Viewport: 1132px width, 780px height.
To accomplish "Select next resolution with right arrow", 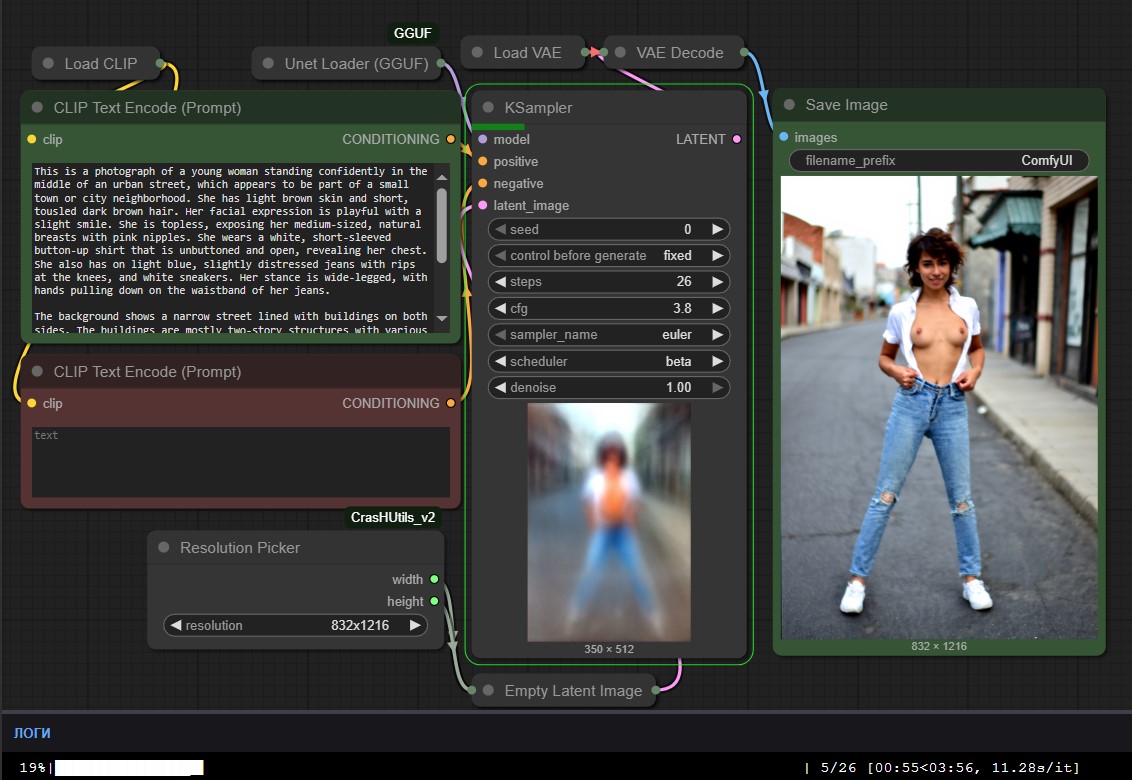I will tap(415, 625).
